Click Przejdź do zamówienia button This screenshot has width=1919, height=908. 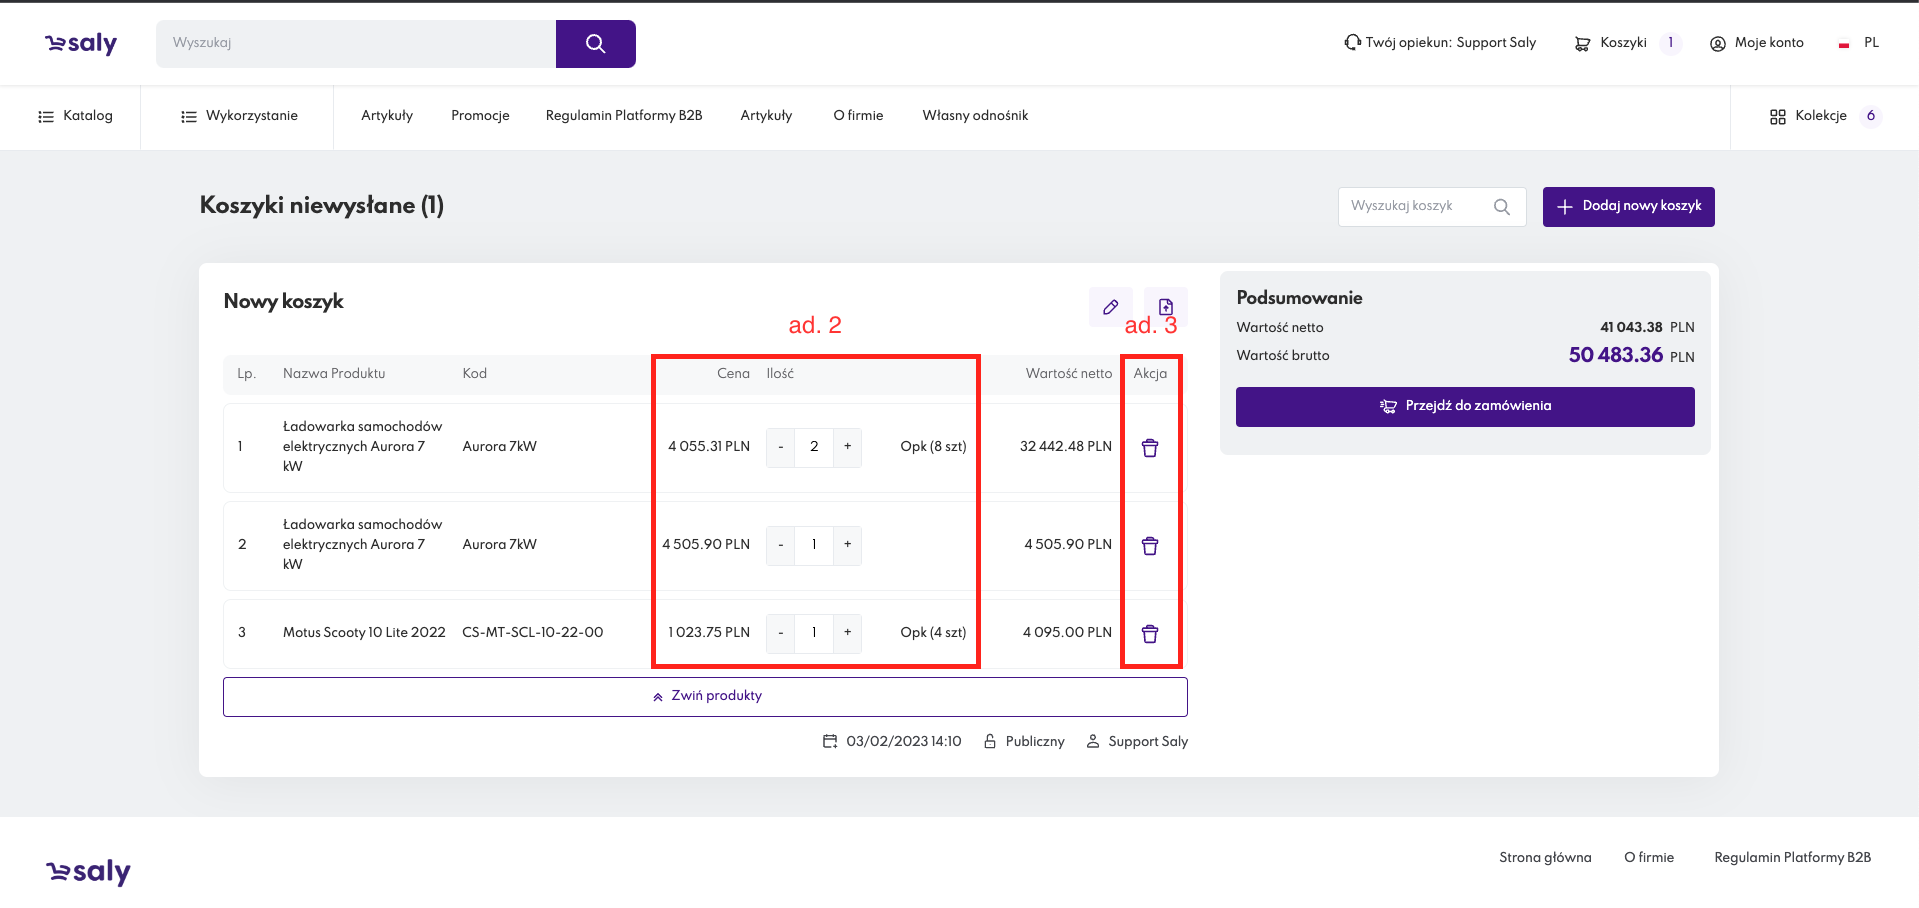pos(1465,406)
